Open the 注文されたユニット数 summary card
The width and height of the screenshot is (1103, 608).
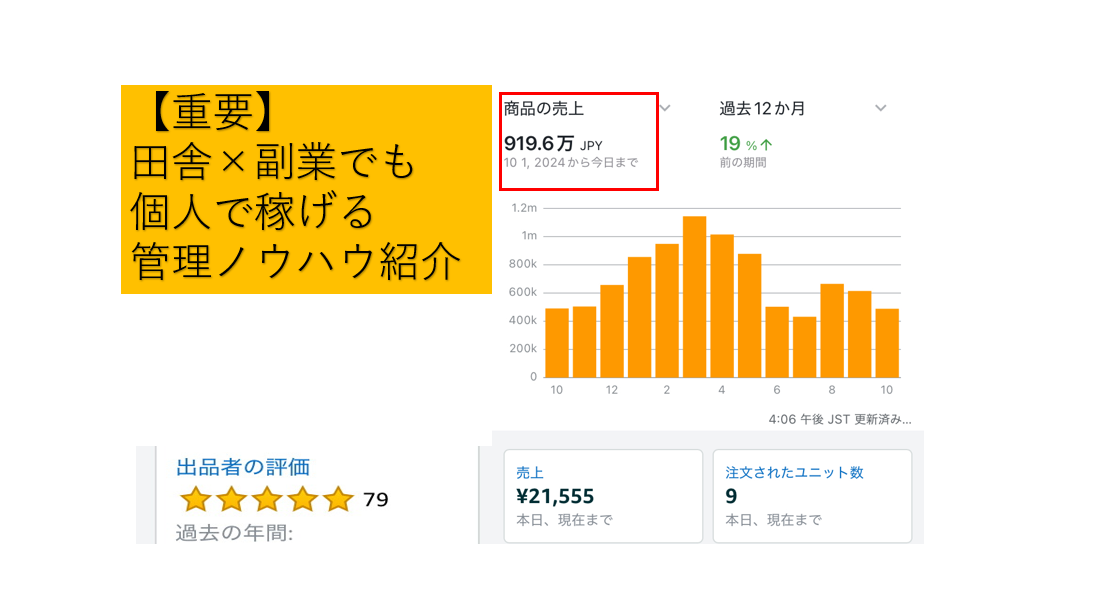[x=812, y=496]
